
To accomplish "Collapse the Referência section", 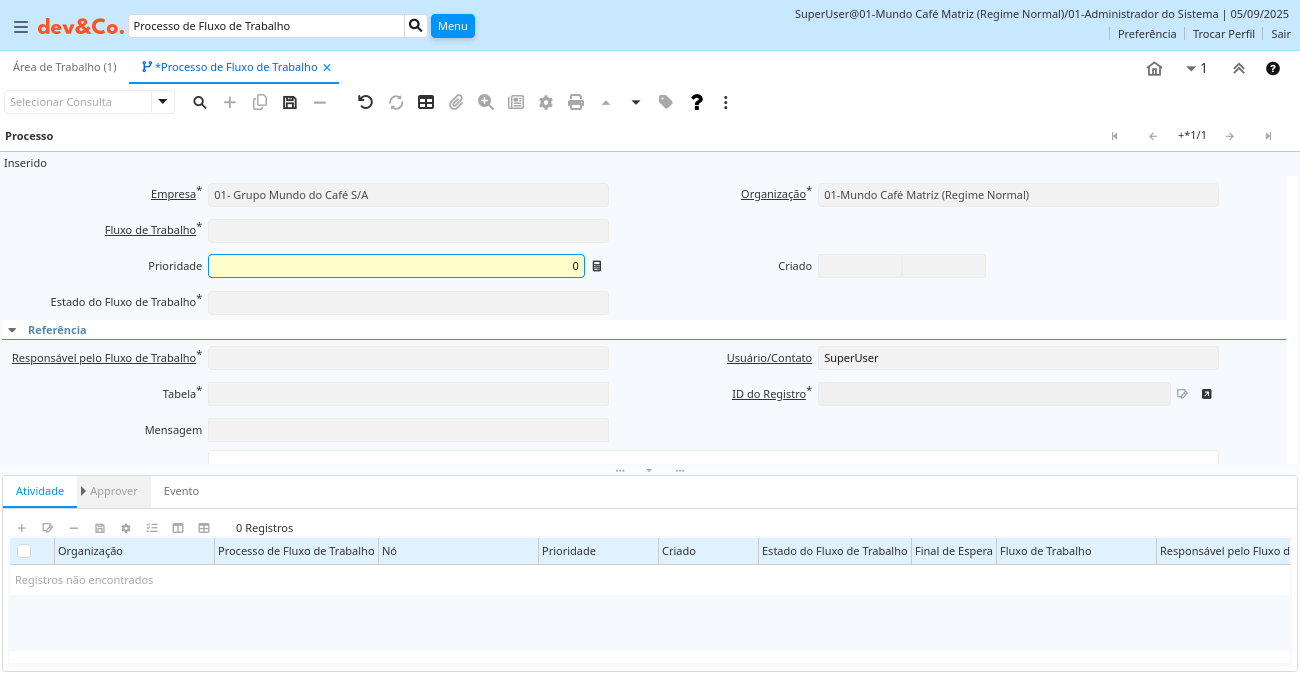I will click(x=12, y=330).
